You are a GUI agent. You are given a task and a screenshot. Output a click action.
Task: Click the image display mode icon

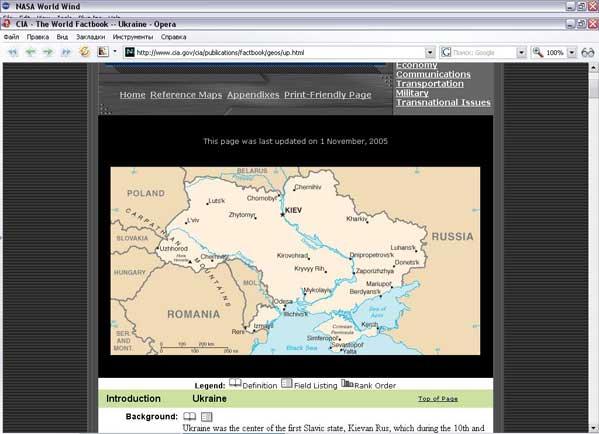tap(103, 52)
